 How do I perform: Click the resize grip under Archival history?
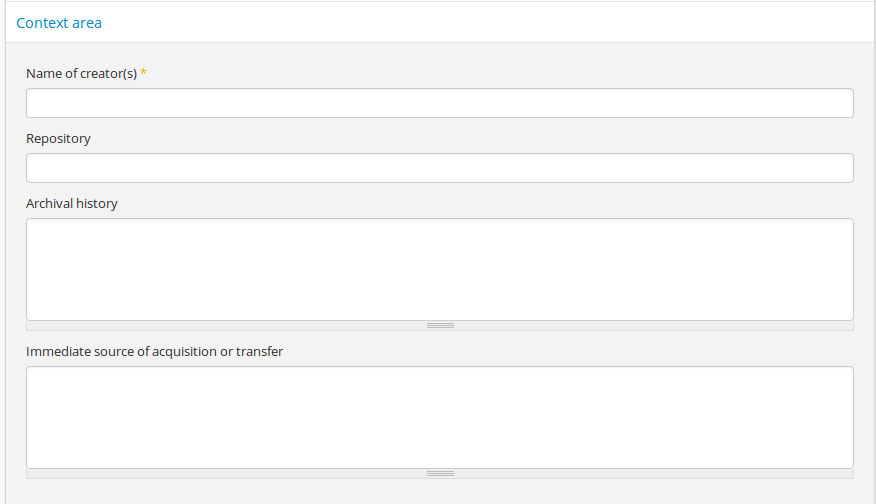click(x=440, y=325)
